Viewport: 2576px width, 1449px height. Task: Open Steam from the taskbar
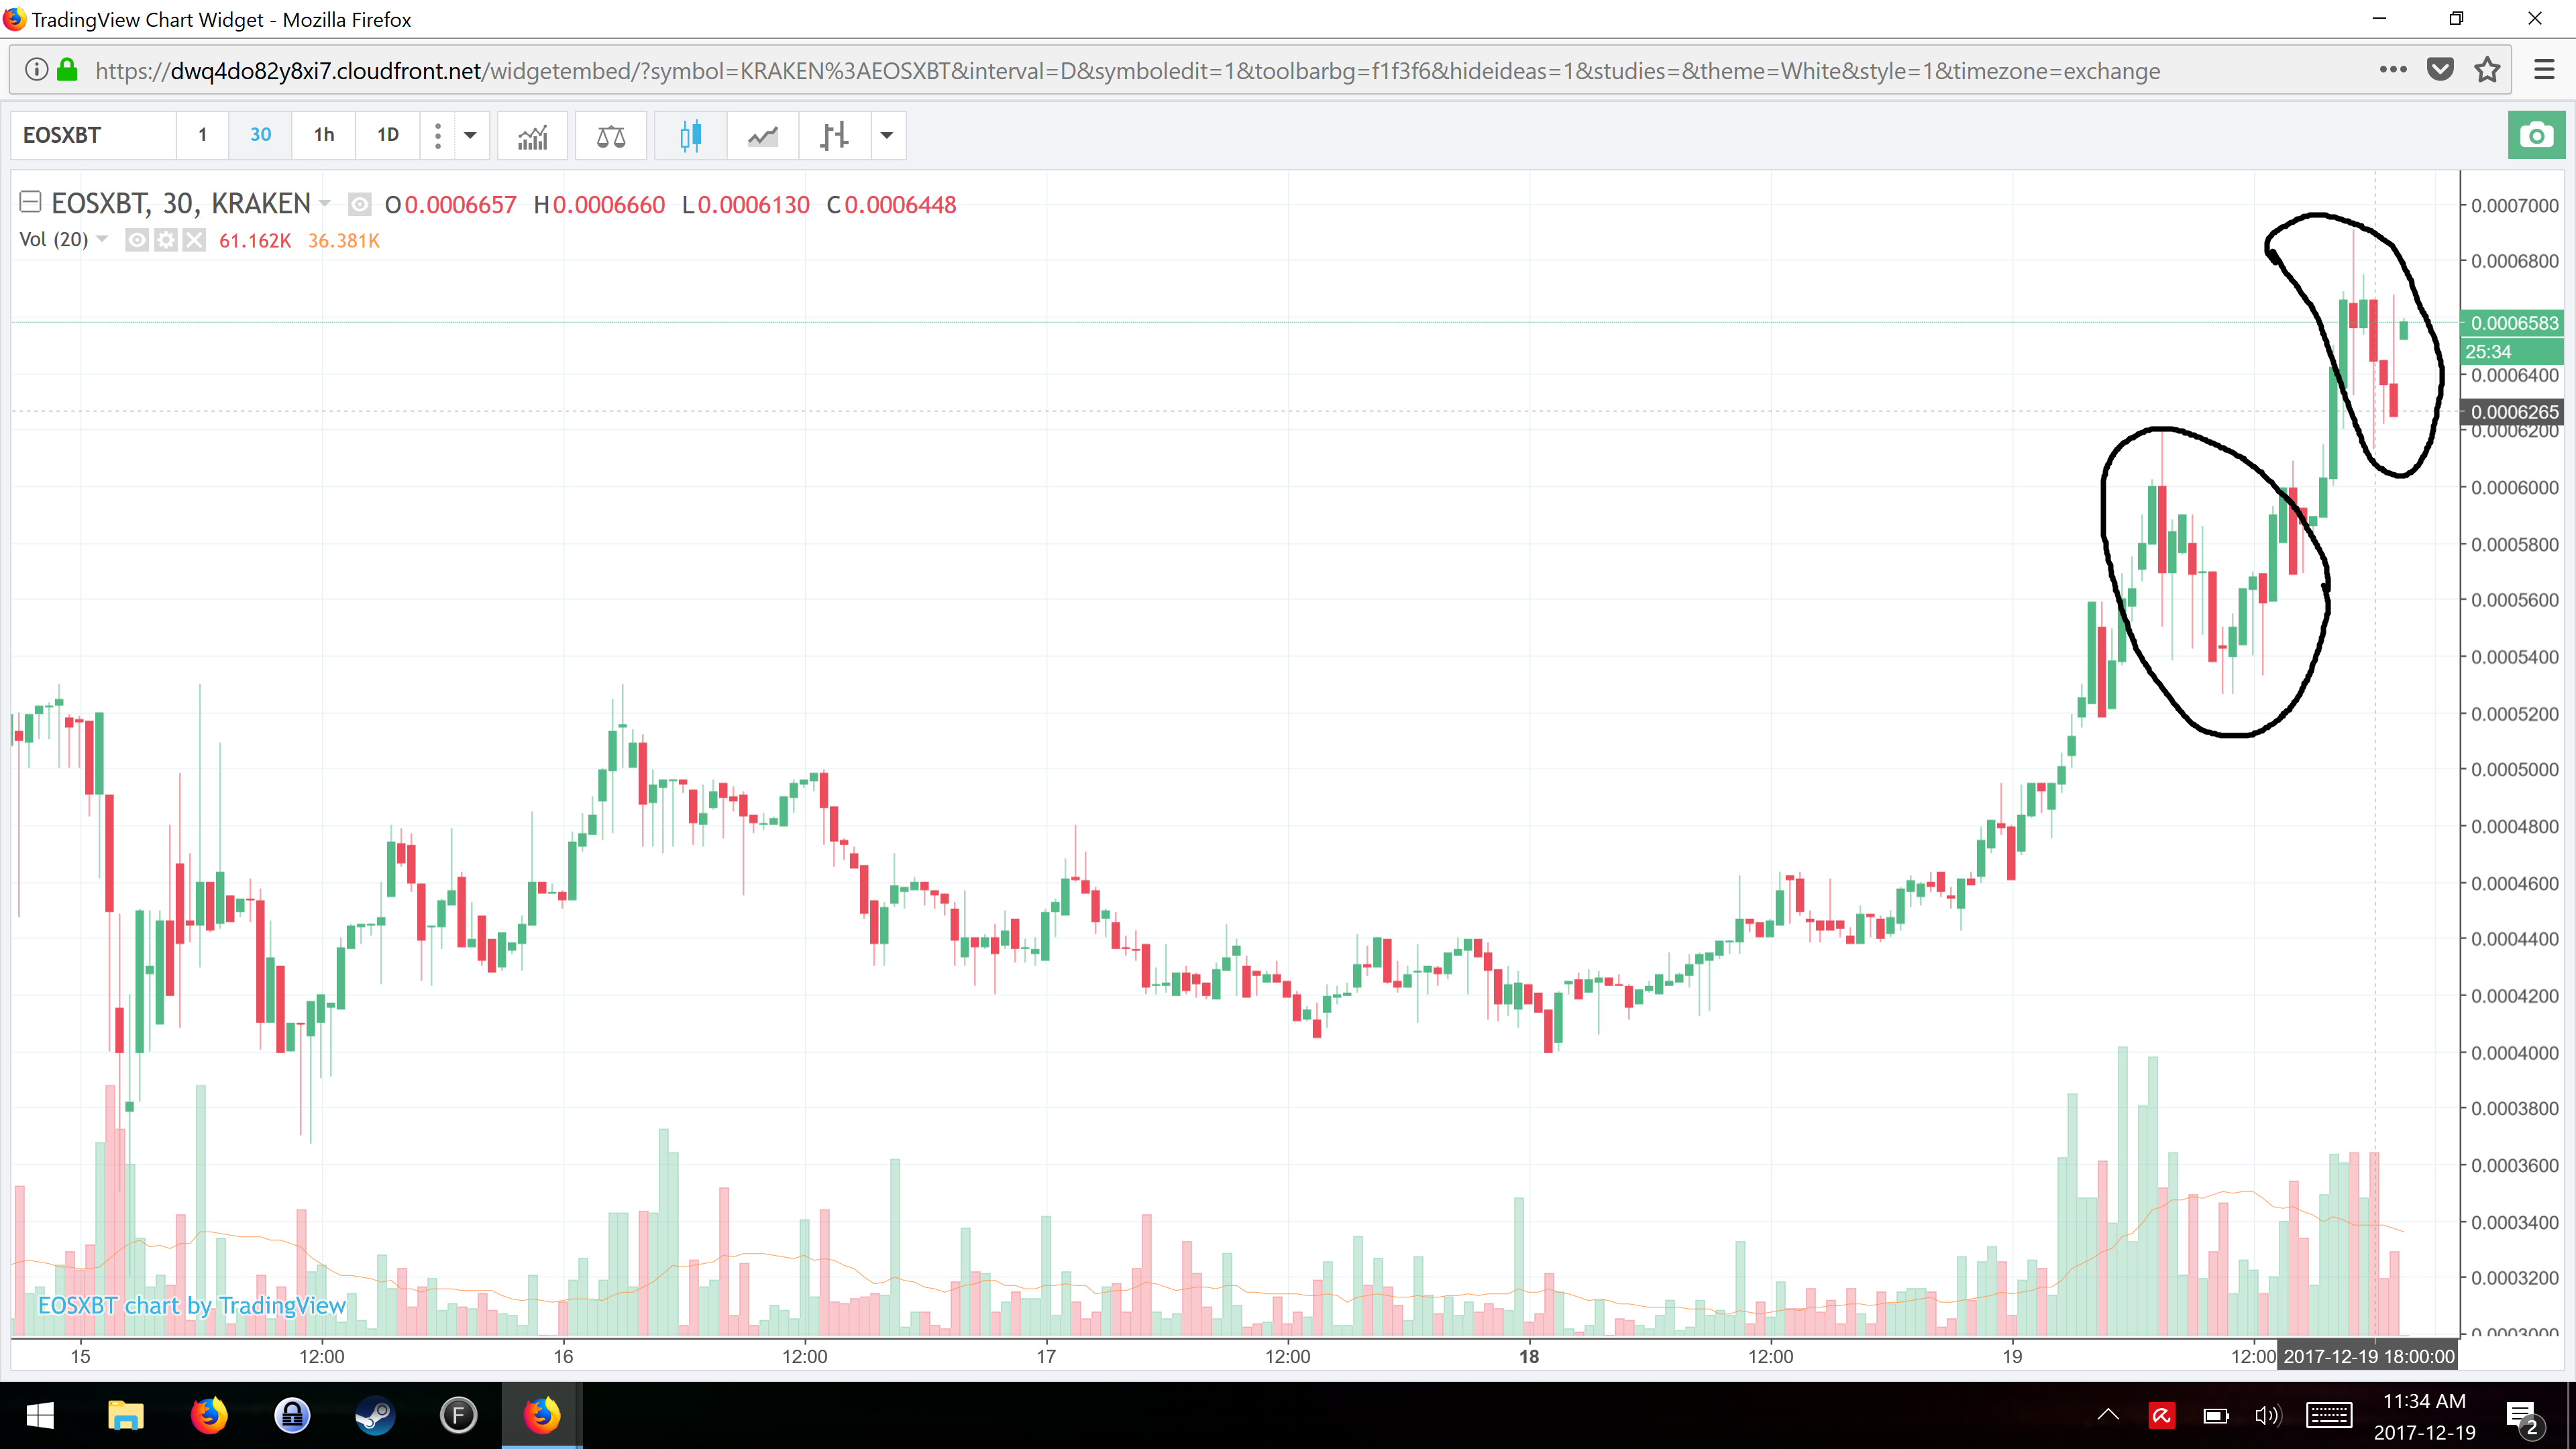click(375, 1415)
